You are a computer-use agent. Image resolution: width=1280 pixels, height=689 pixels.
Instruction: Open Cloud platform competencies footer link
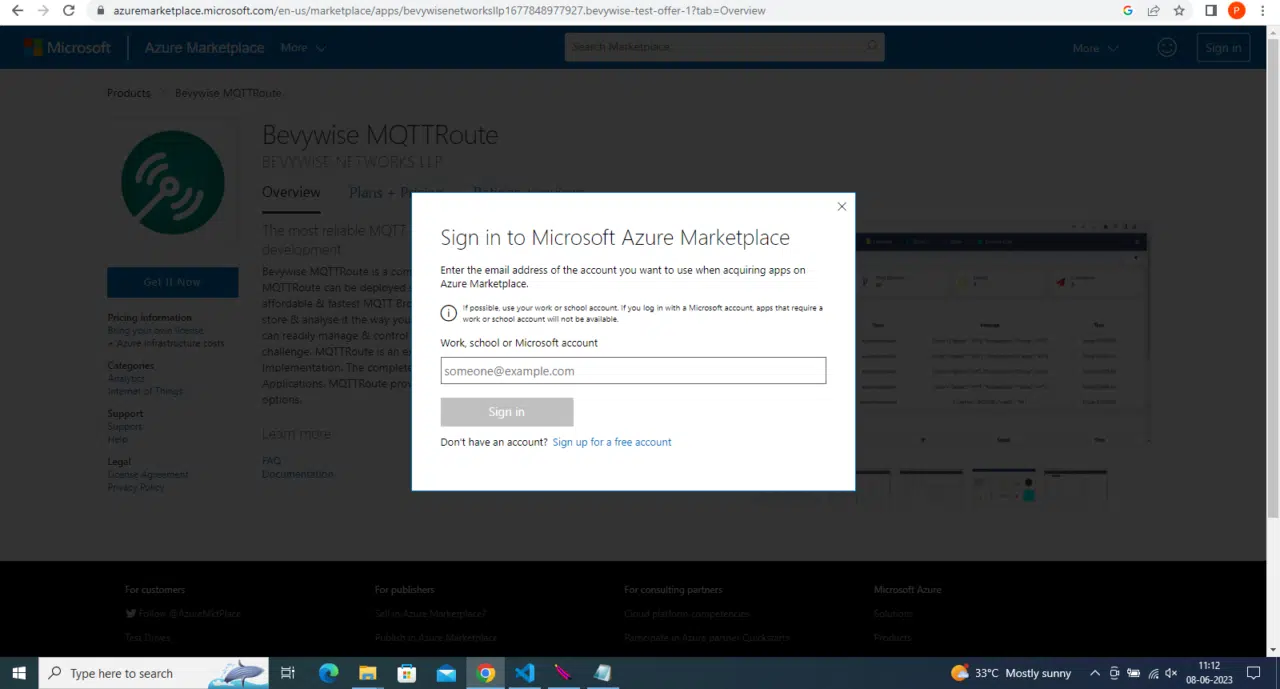pyautogui.click(x=687, y=613)
